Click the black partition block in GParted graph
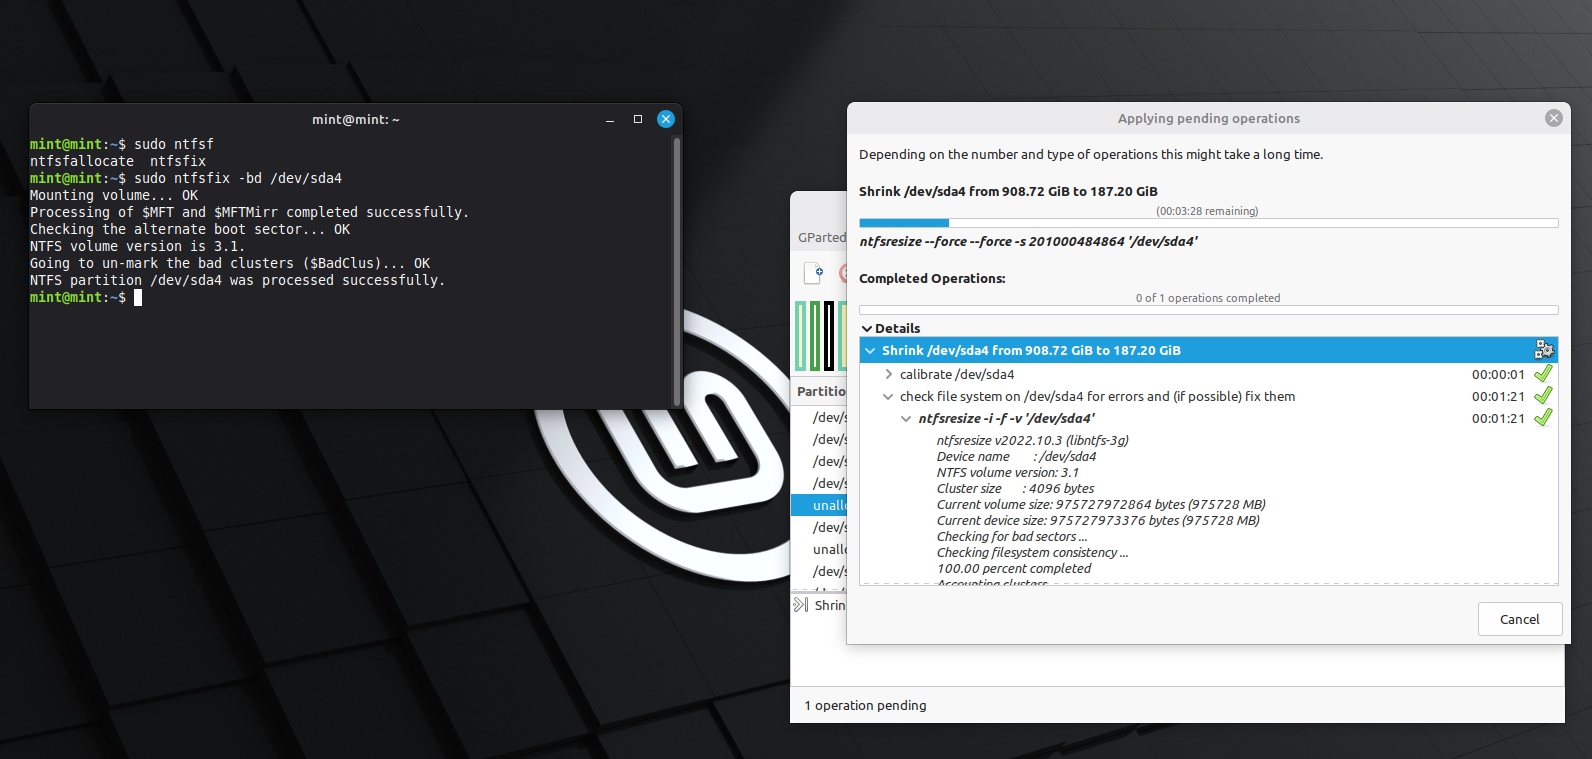1592x759 pixels. [829, 336]
